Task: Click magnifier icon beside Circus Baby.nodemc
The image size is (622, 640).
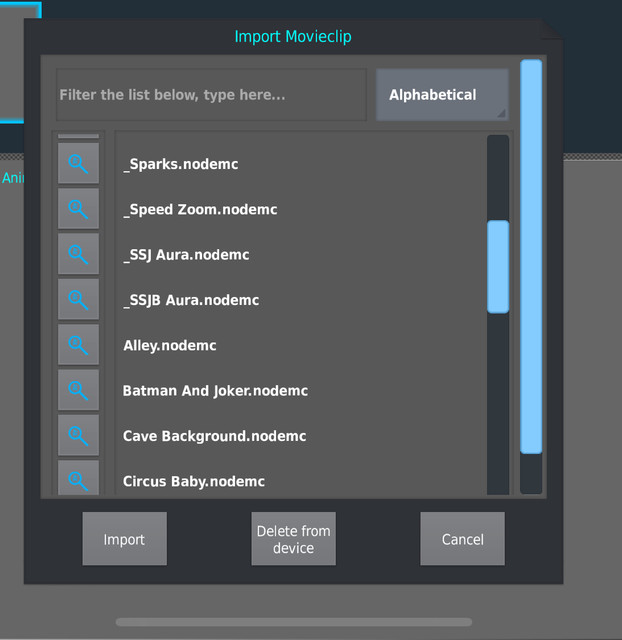Action: (x=78, y=478)
